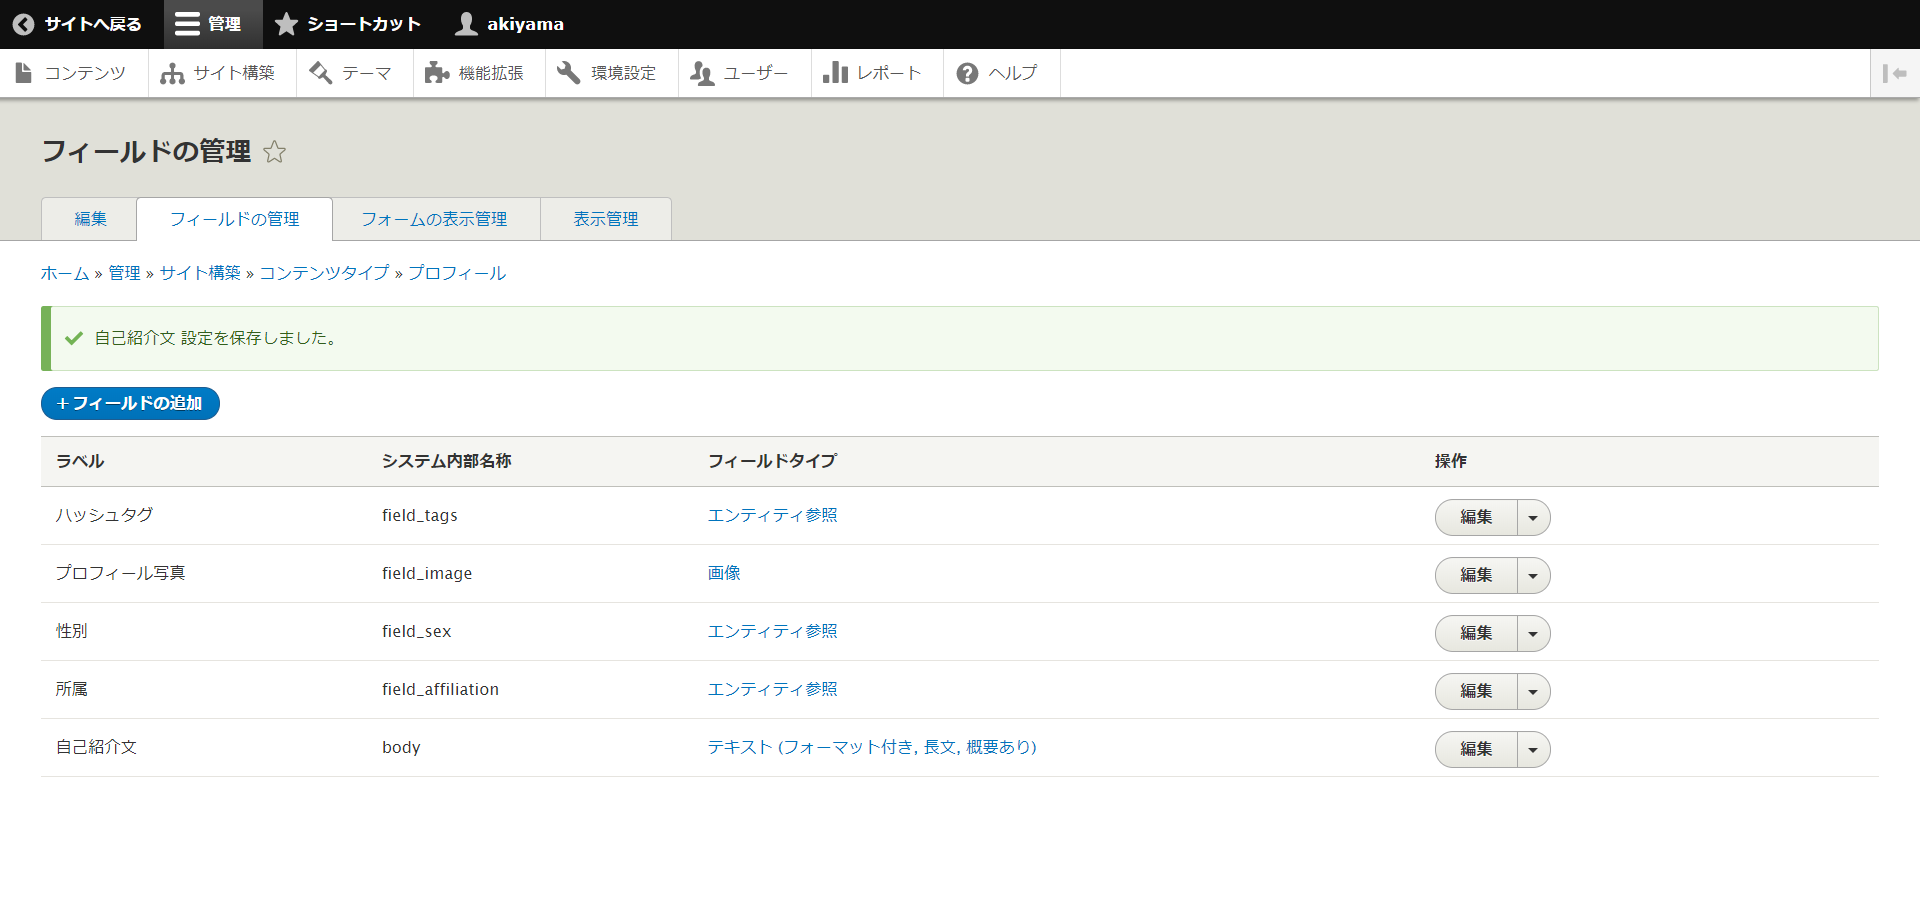The width and height of the screenshot is (1920, 903).
Task: Open the サイト構築 menu
Action: (220, 73)
